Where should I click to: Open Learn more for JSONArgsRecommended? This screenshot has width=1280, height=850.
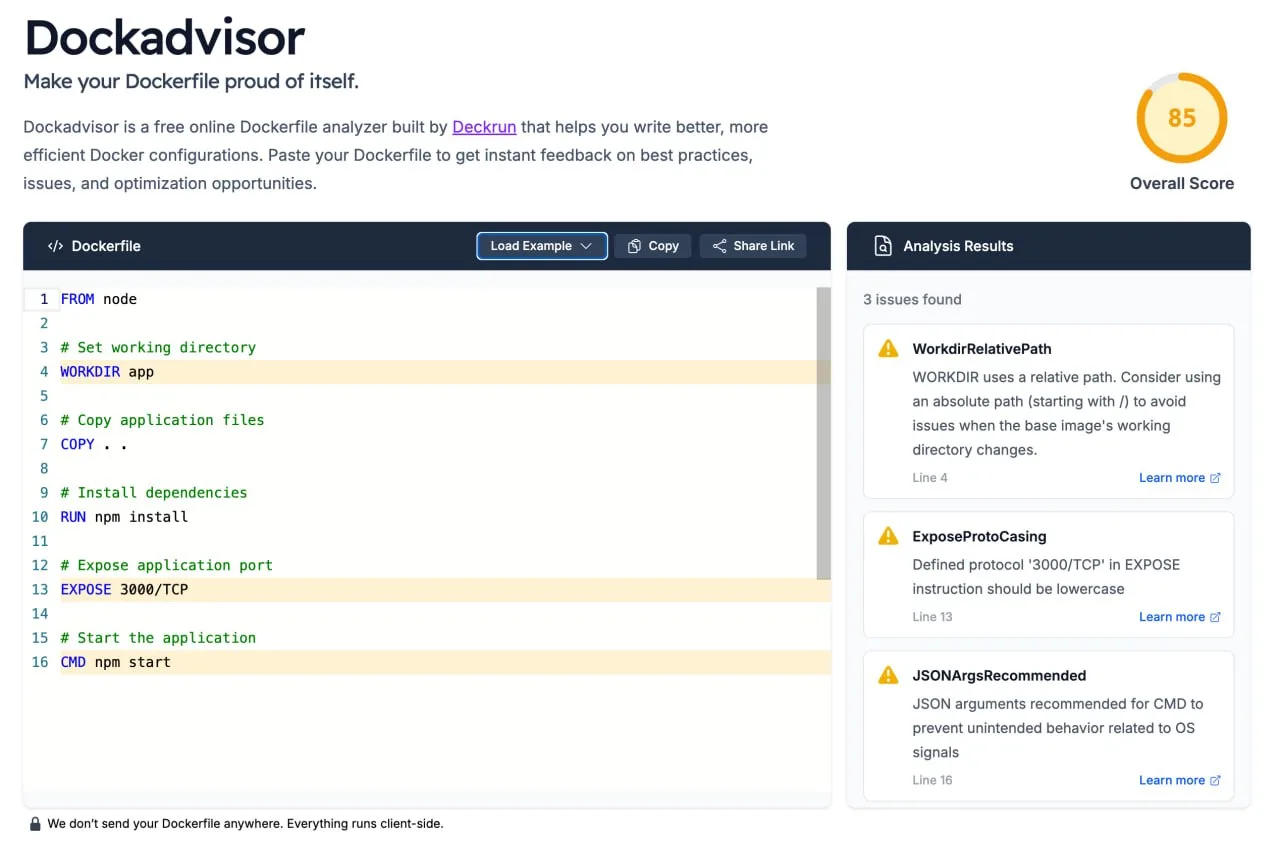tap(1180, 780)
